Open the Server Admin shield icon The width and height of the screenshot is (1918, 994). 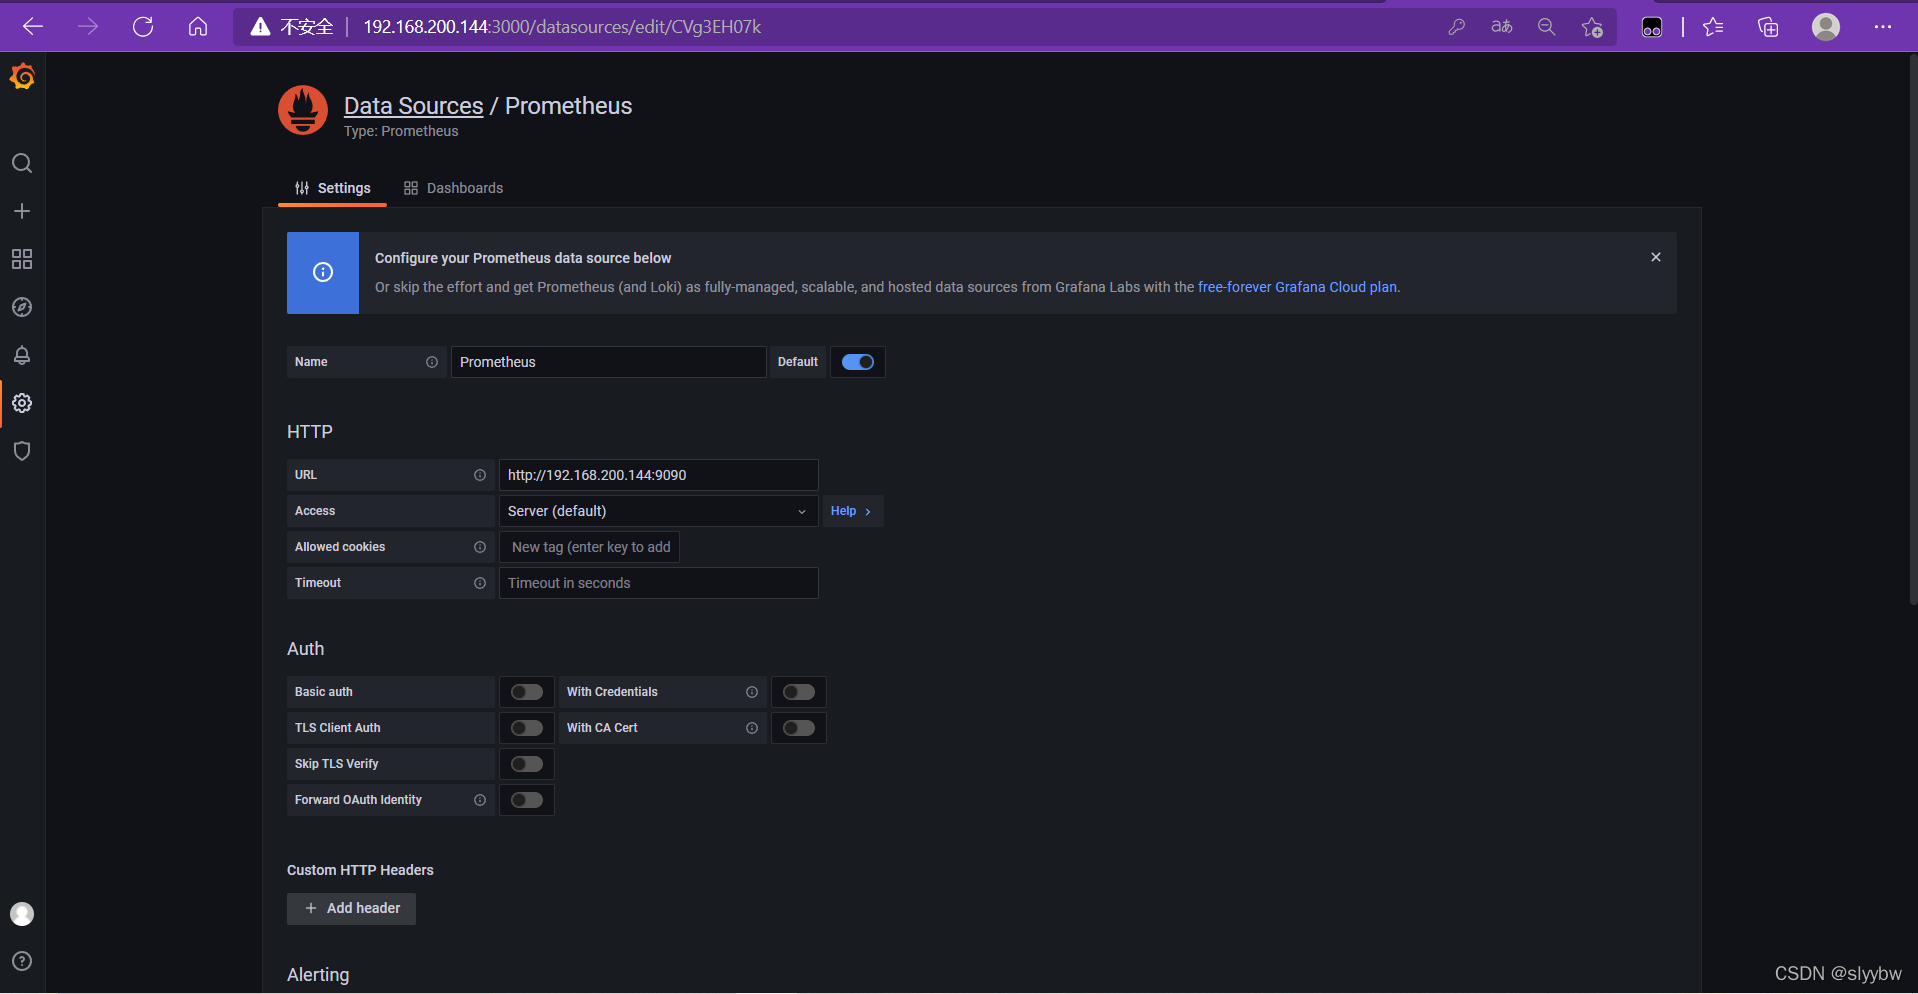[22, 451]
